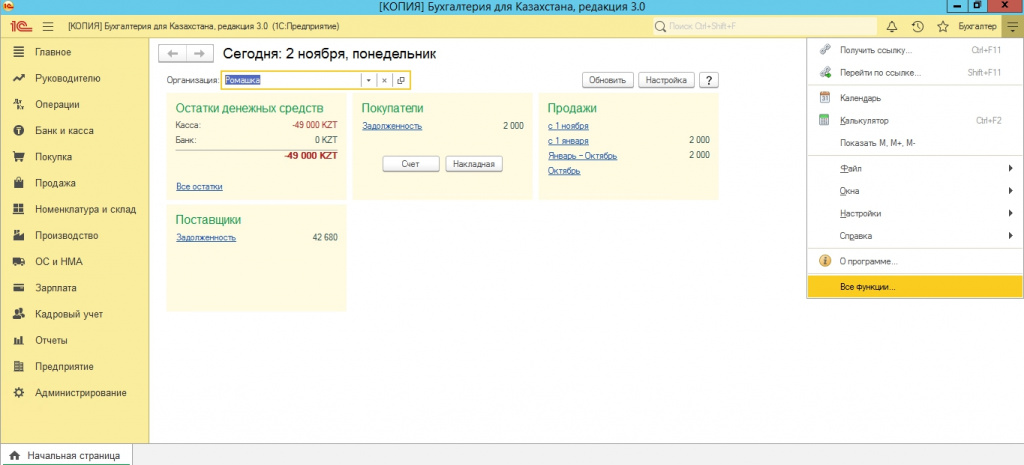Open history clock icon

coord(917,27)
